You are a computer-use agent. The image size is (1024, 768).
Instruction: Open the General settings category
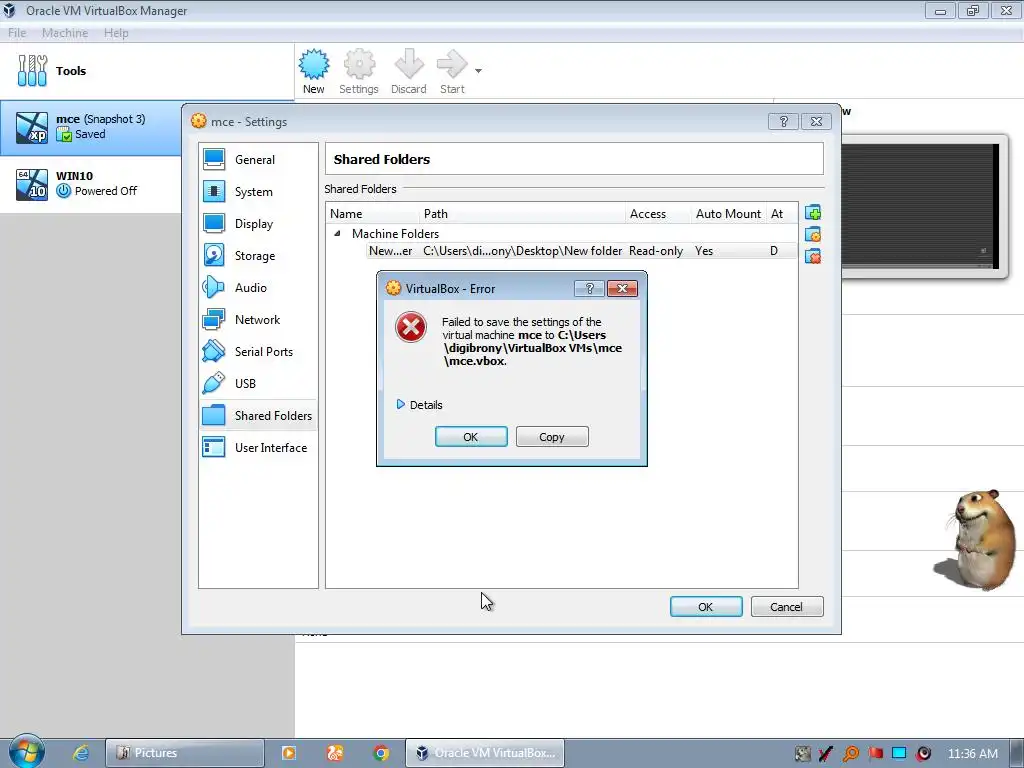(258, 159)
